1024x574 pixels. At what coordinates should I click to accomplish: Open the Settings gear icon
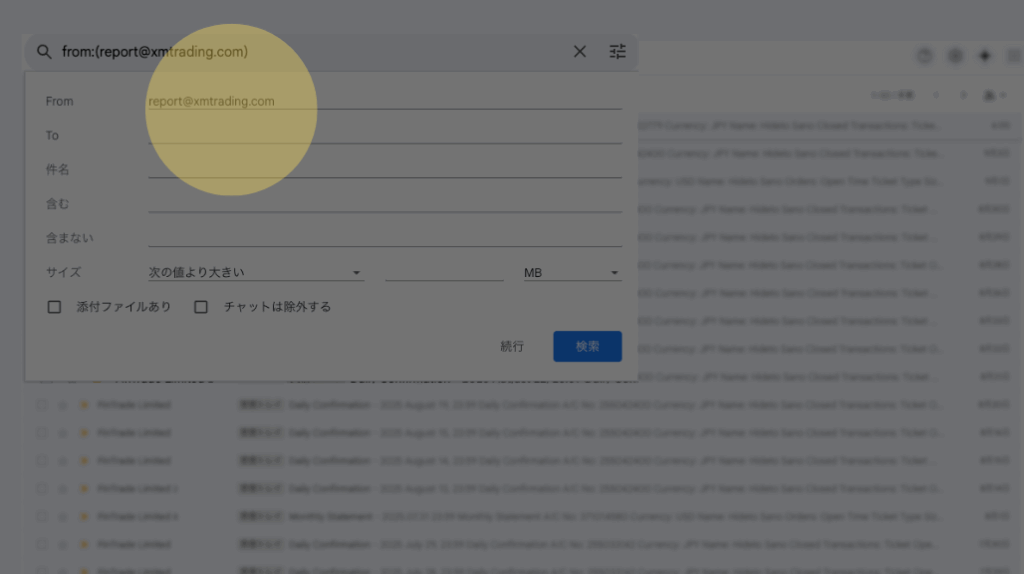pyautogui.click(x=955, y=56)
